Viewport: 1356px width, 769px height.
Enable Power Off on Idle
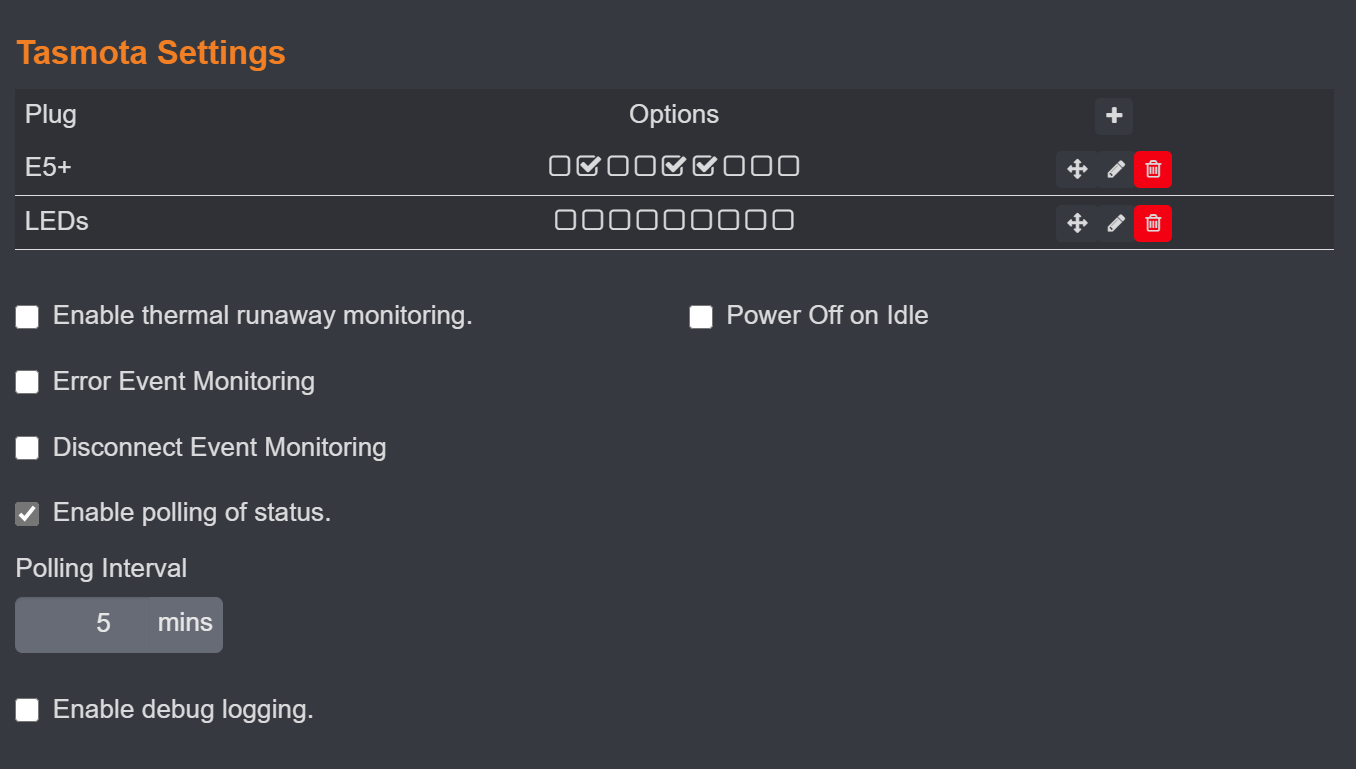[x=700, y=316]
